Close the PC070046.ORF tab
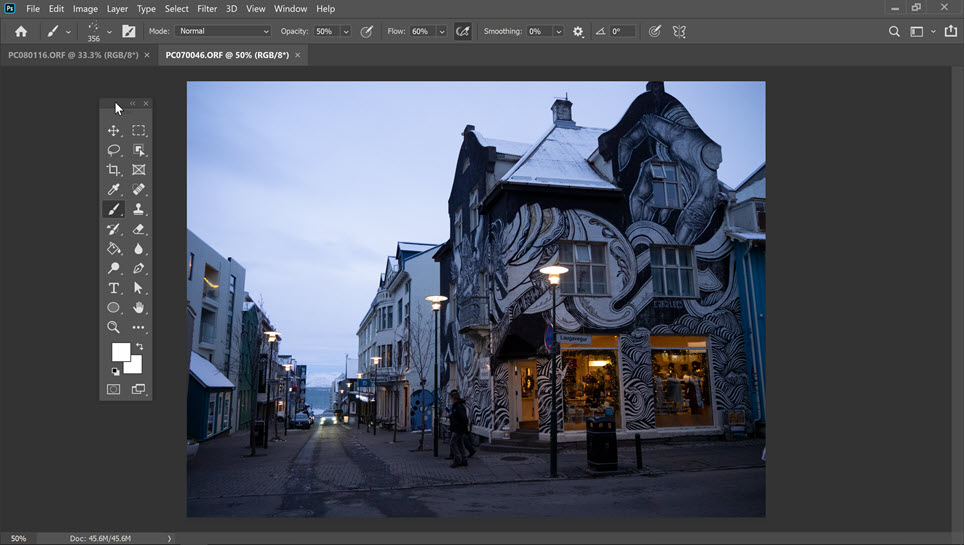 click(x=298, y=55)
